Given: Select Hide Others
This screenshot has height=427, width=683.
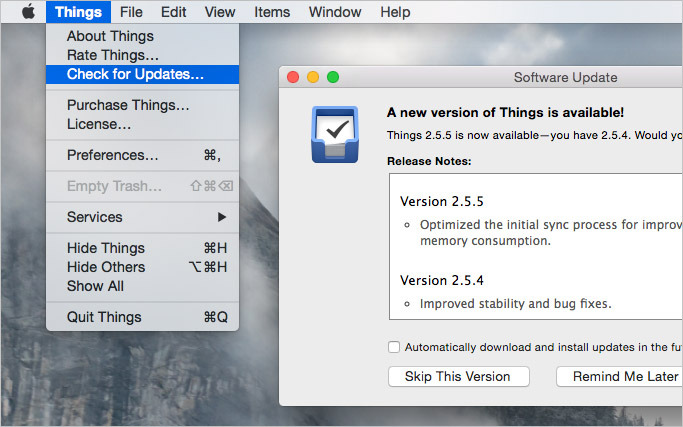Looking at the screenshot, I should pos(142,267).
